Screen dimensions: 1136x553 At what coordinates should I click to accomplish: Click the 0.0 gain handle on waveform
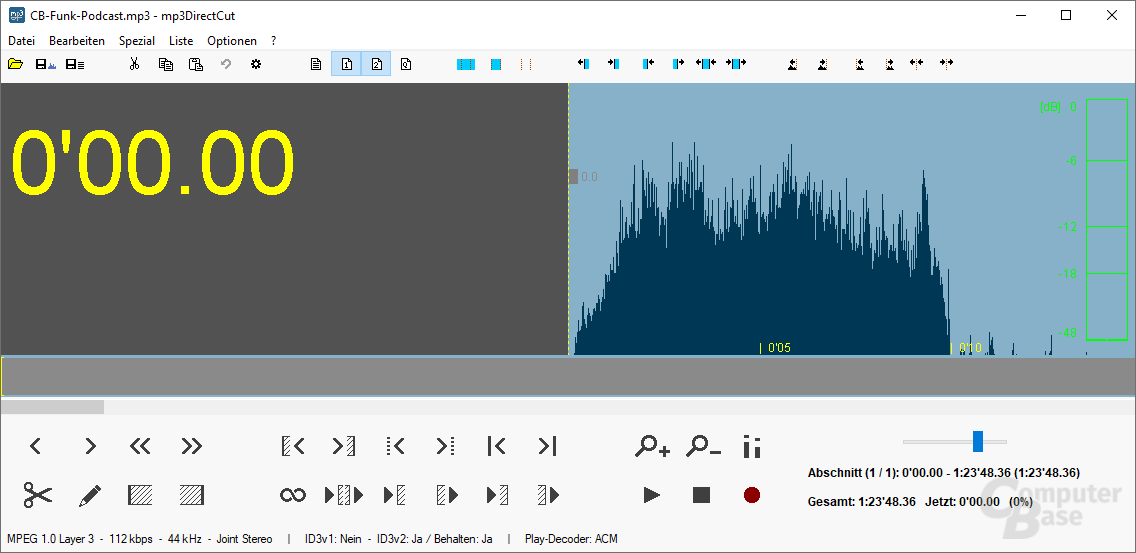(573, 176)
